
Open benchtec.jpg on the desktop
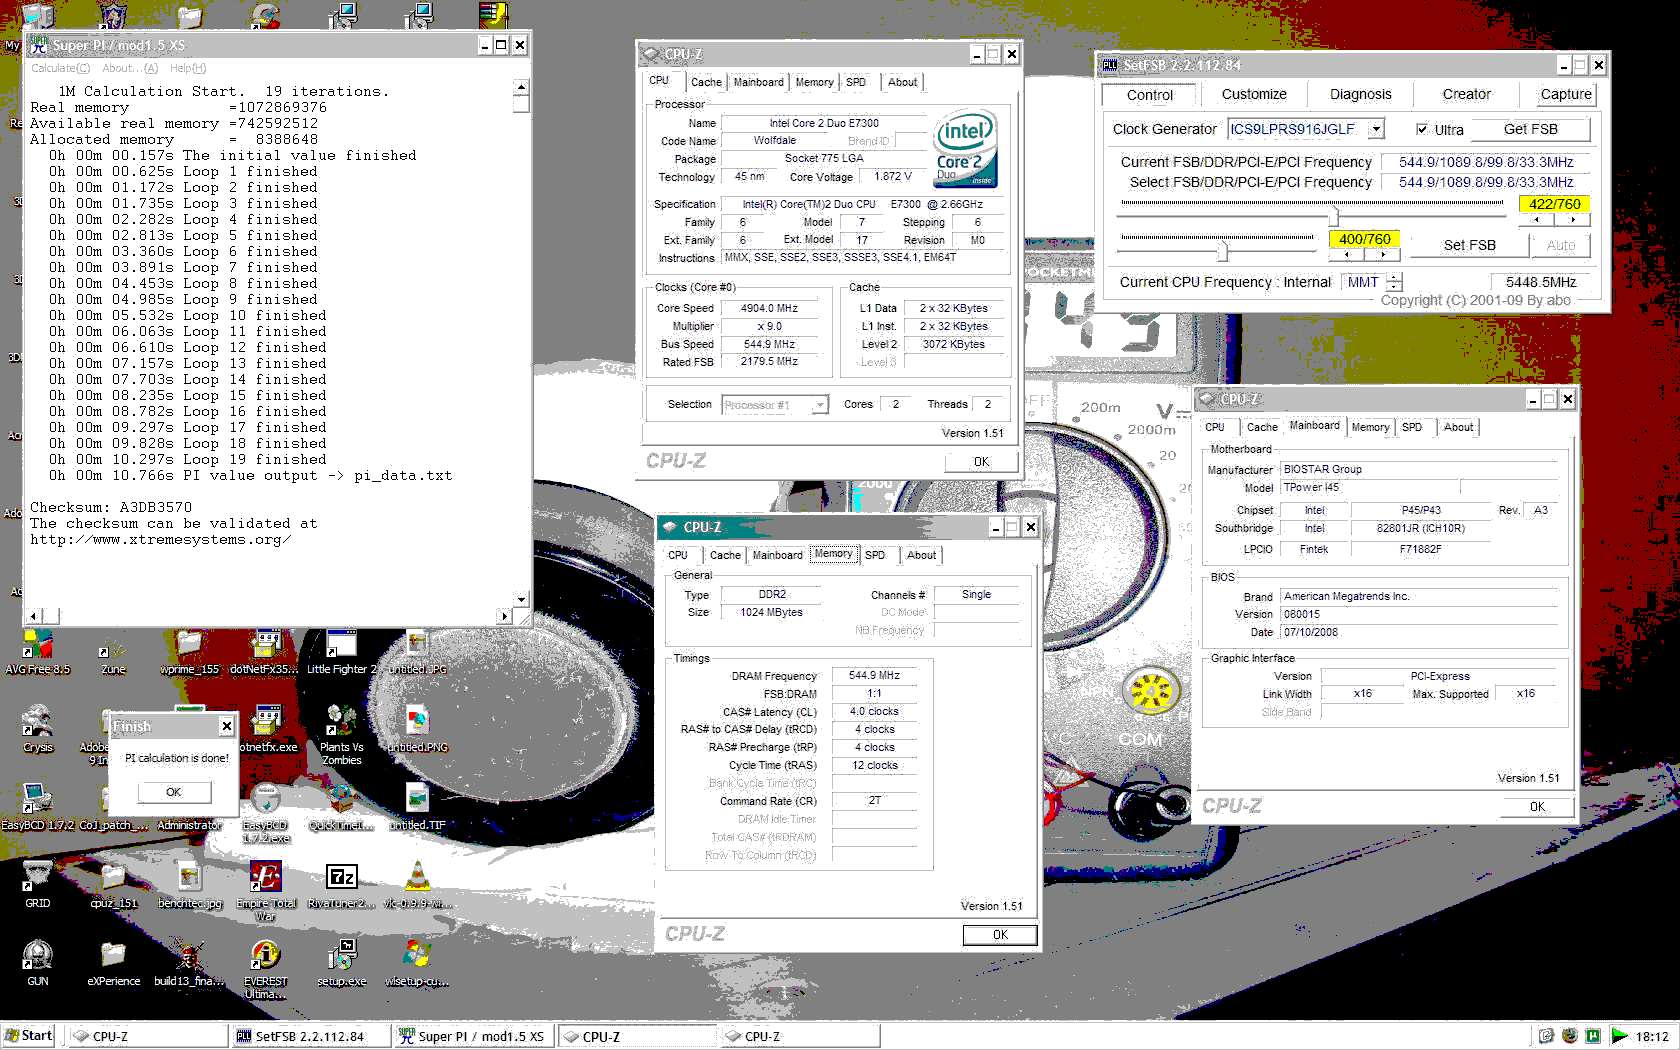(189, 886)
